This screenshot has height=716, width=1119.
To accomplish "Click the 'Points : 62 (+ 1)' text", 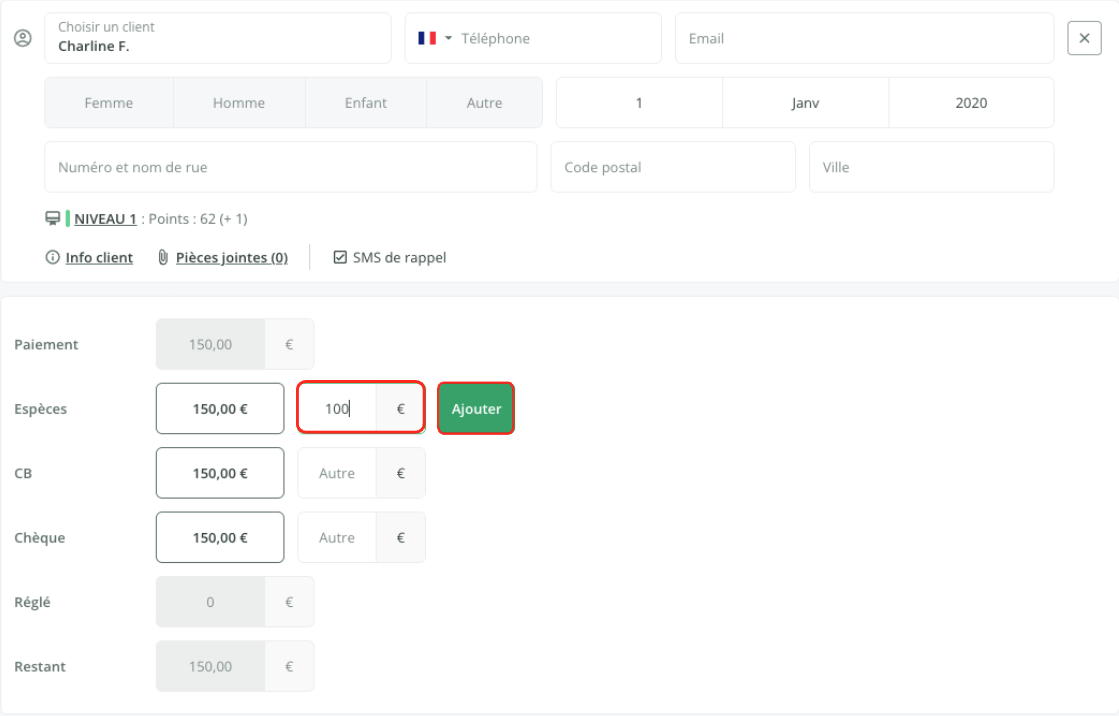I will [198, 219].
